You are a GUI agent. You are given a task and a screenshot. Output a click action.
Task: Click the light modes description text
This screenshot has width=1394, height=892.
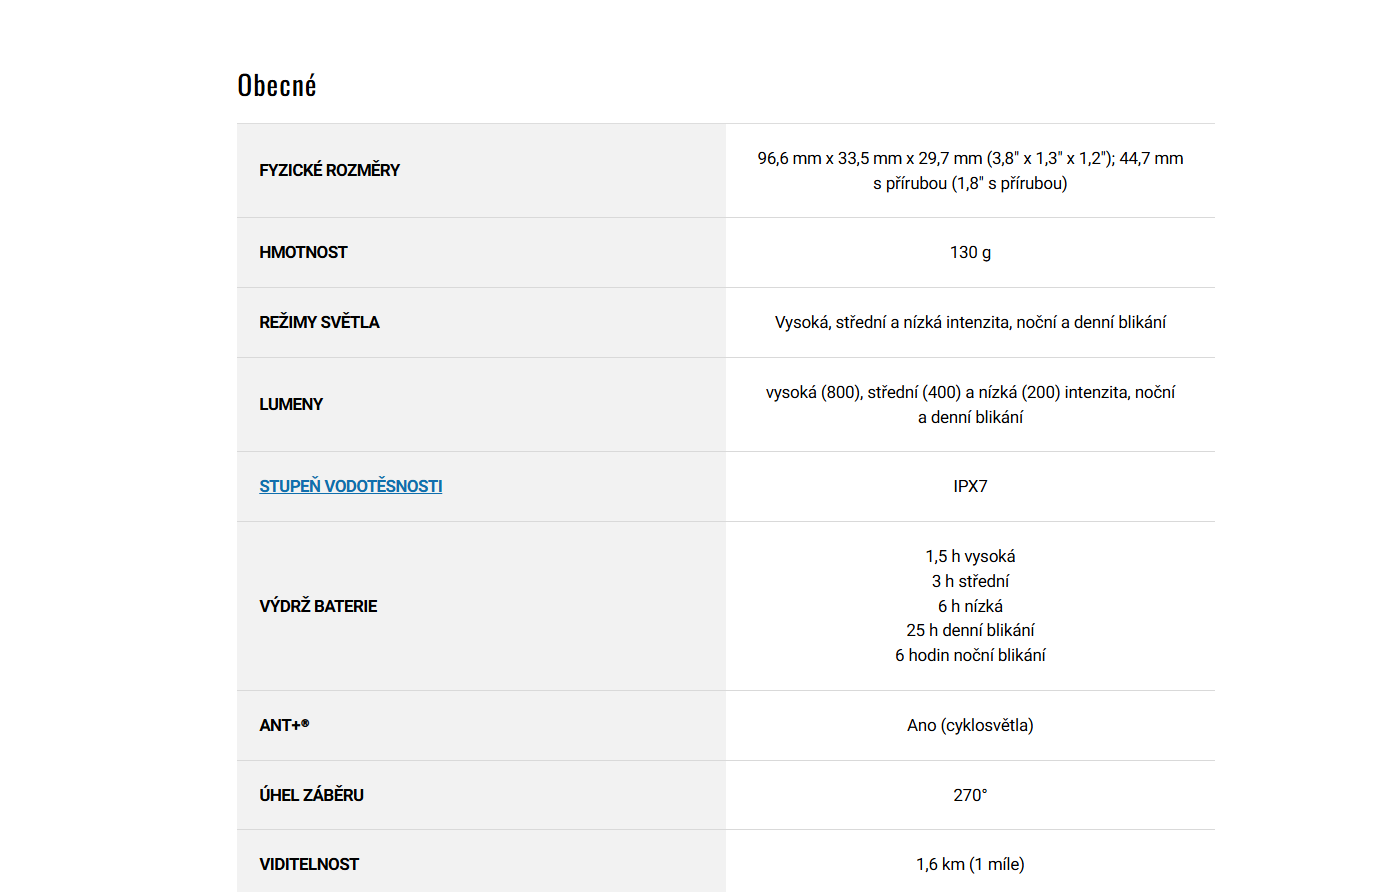(970, 322)
